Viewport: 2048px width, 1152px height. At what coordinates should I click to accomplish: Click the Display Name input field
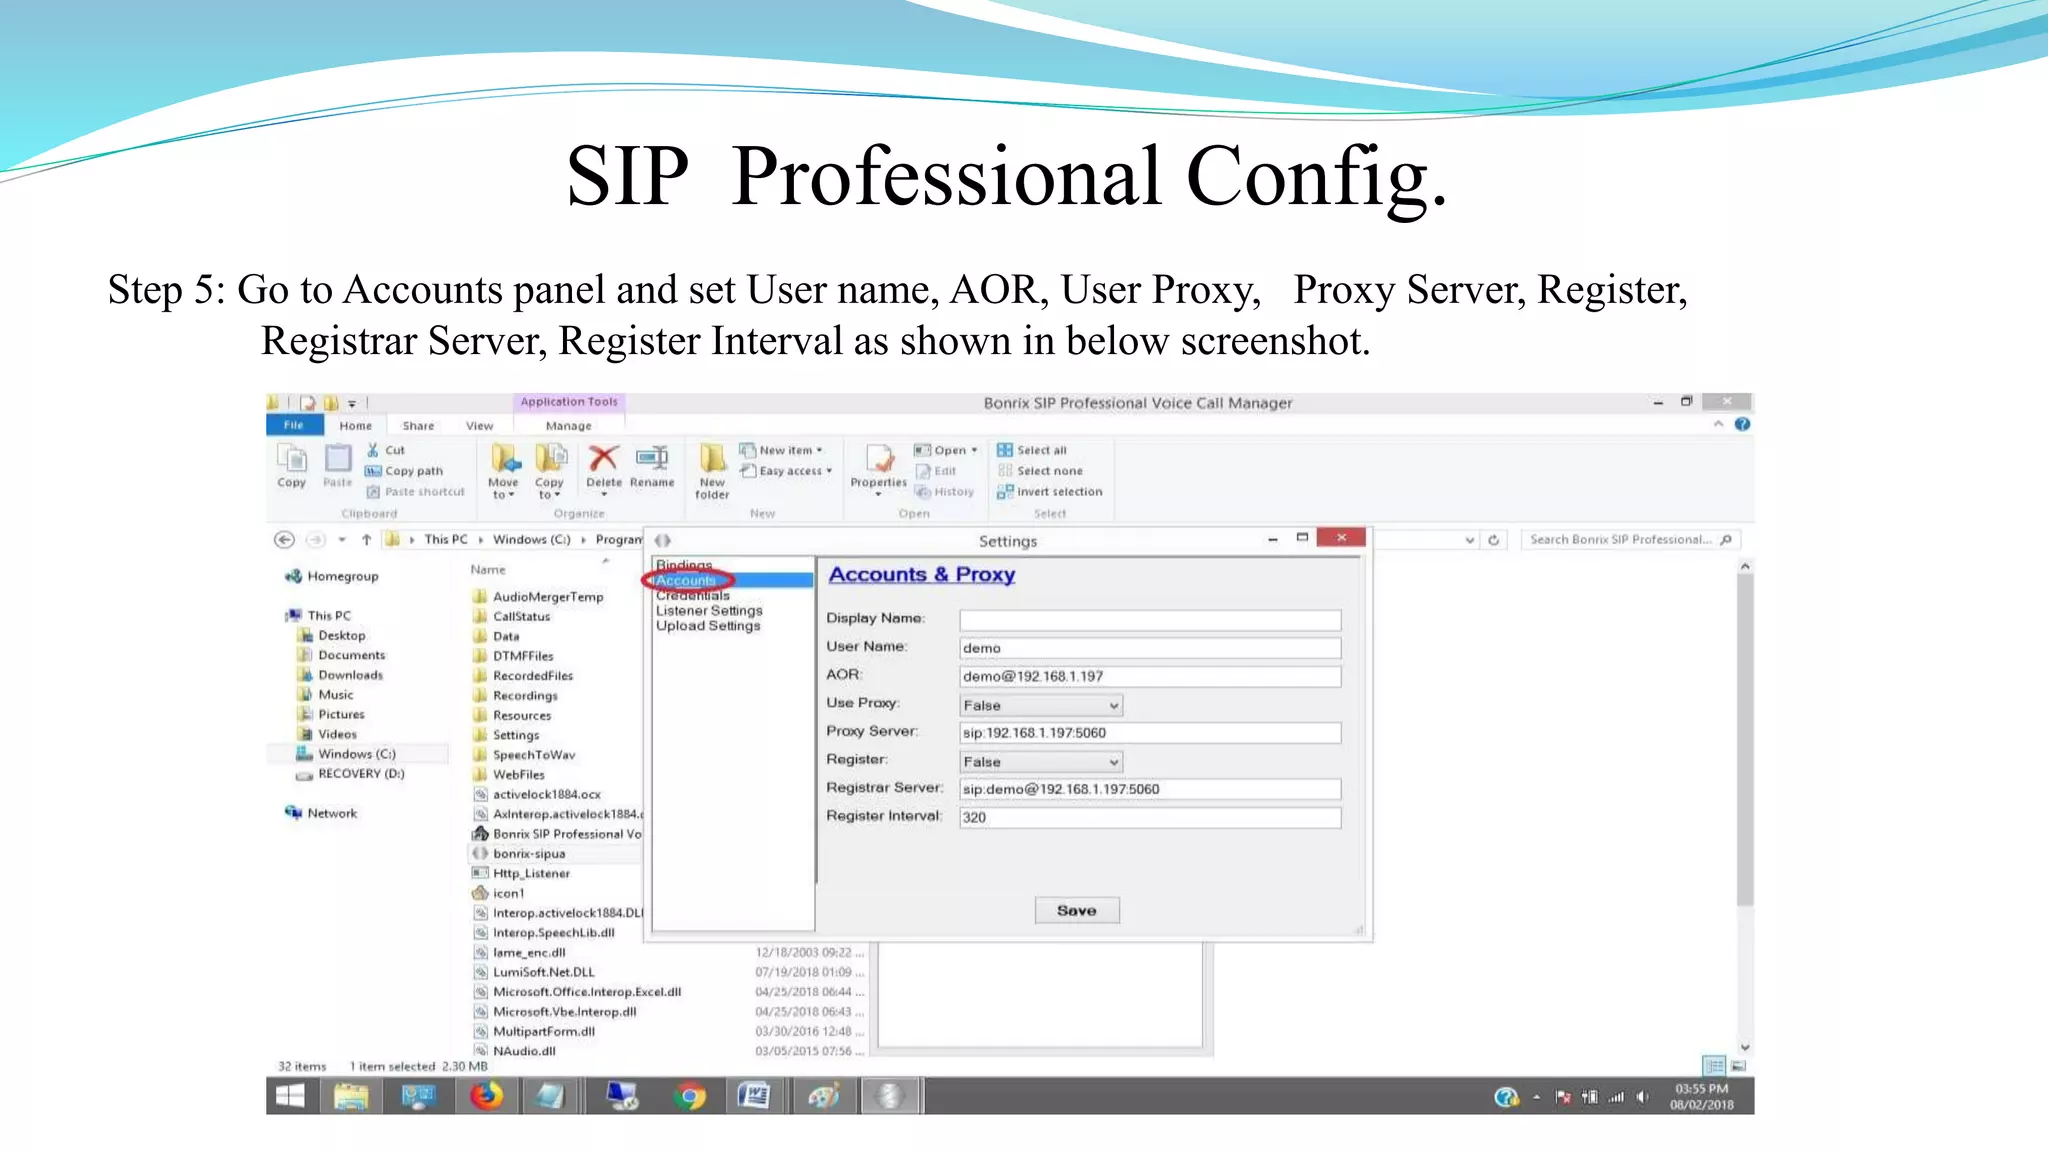[x=1150, y=620]
